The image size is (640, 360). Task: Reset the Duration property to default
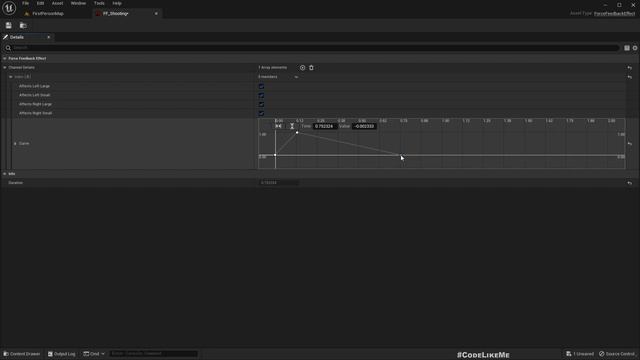pyautogui.click(x=630, y=183)
